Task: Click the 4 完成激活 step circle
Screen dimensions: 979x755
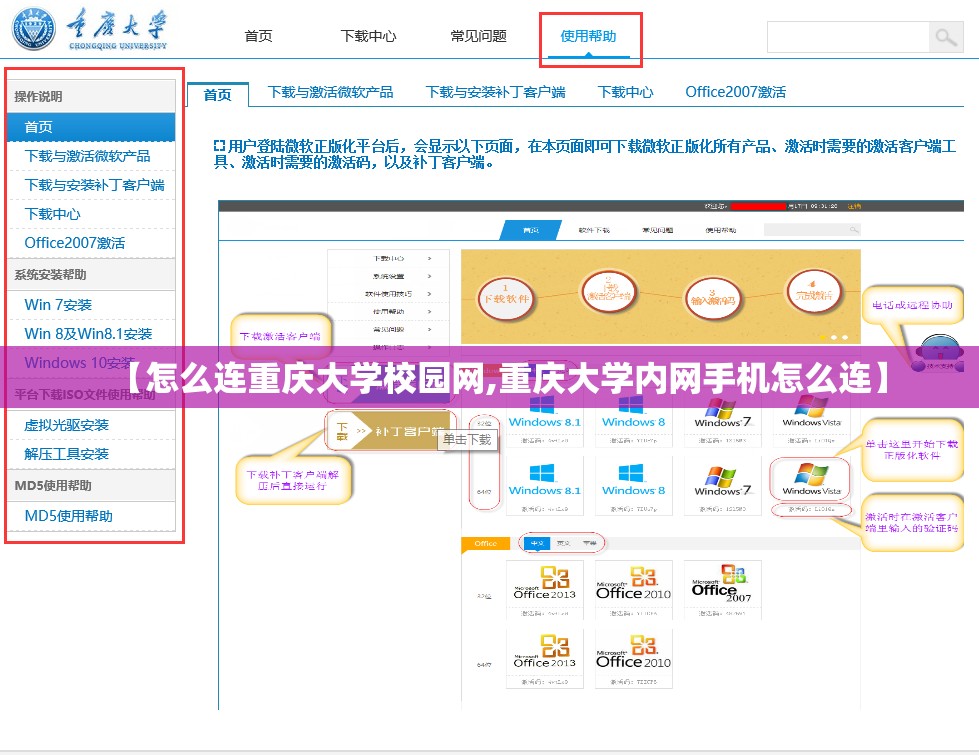Action: pyautogui.click(x=814, y=293)
